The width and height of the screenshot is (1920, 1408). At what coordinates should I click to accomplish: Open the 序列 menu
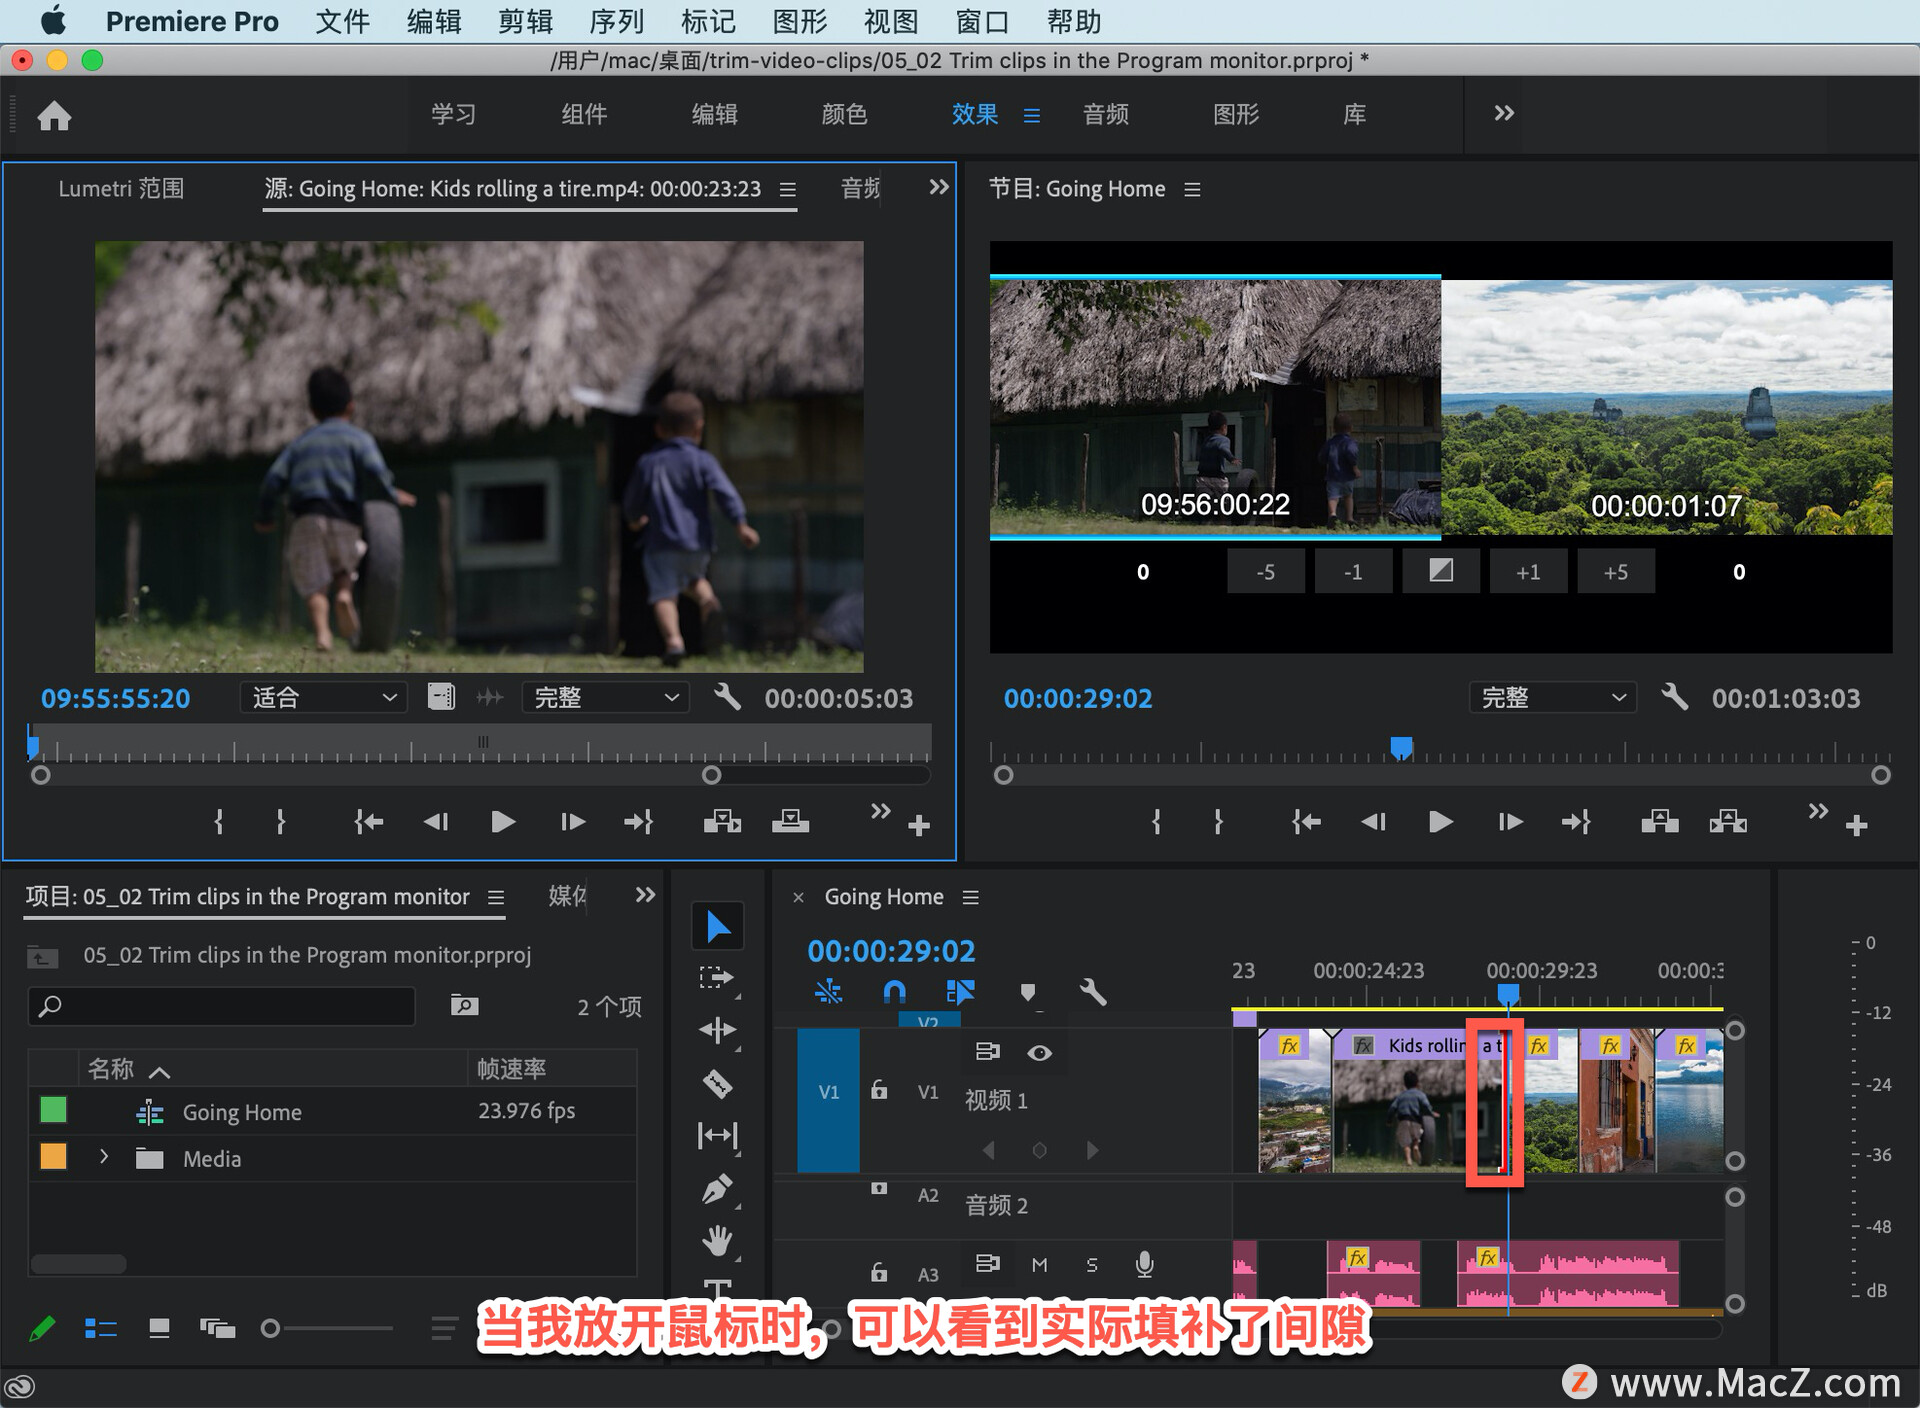click(616, 21)
